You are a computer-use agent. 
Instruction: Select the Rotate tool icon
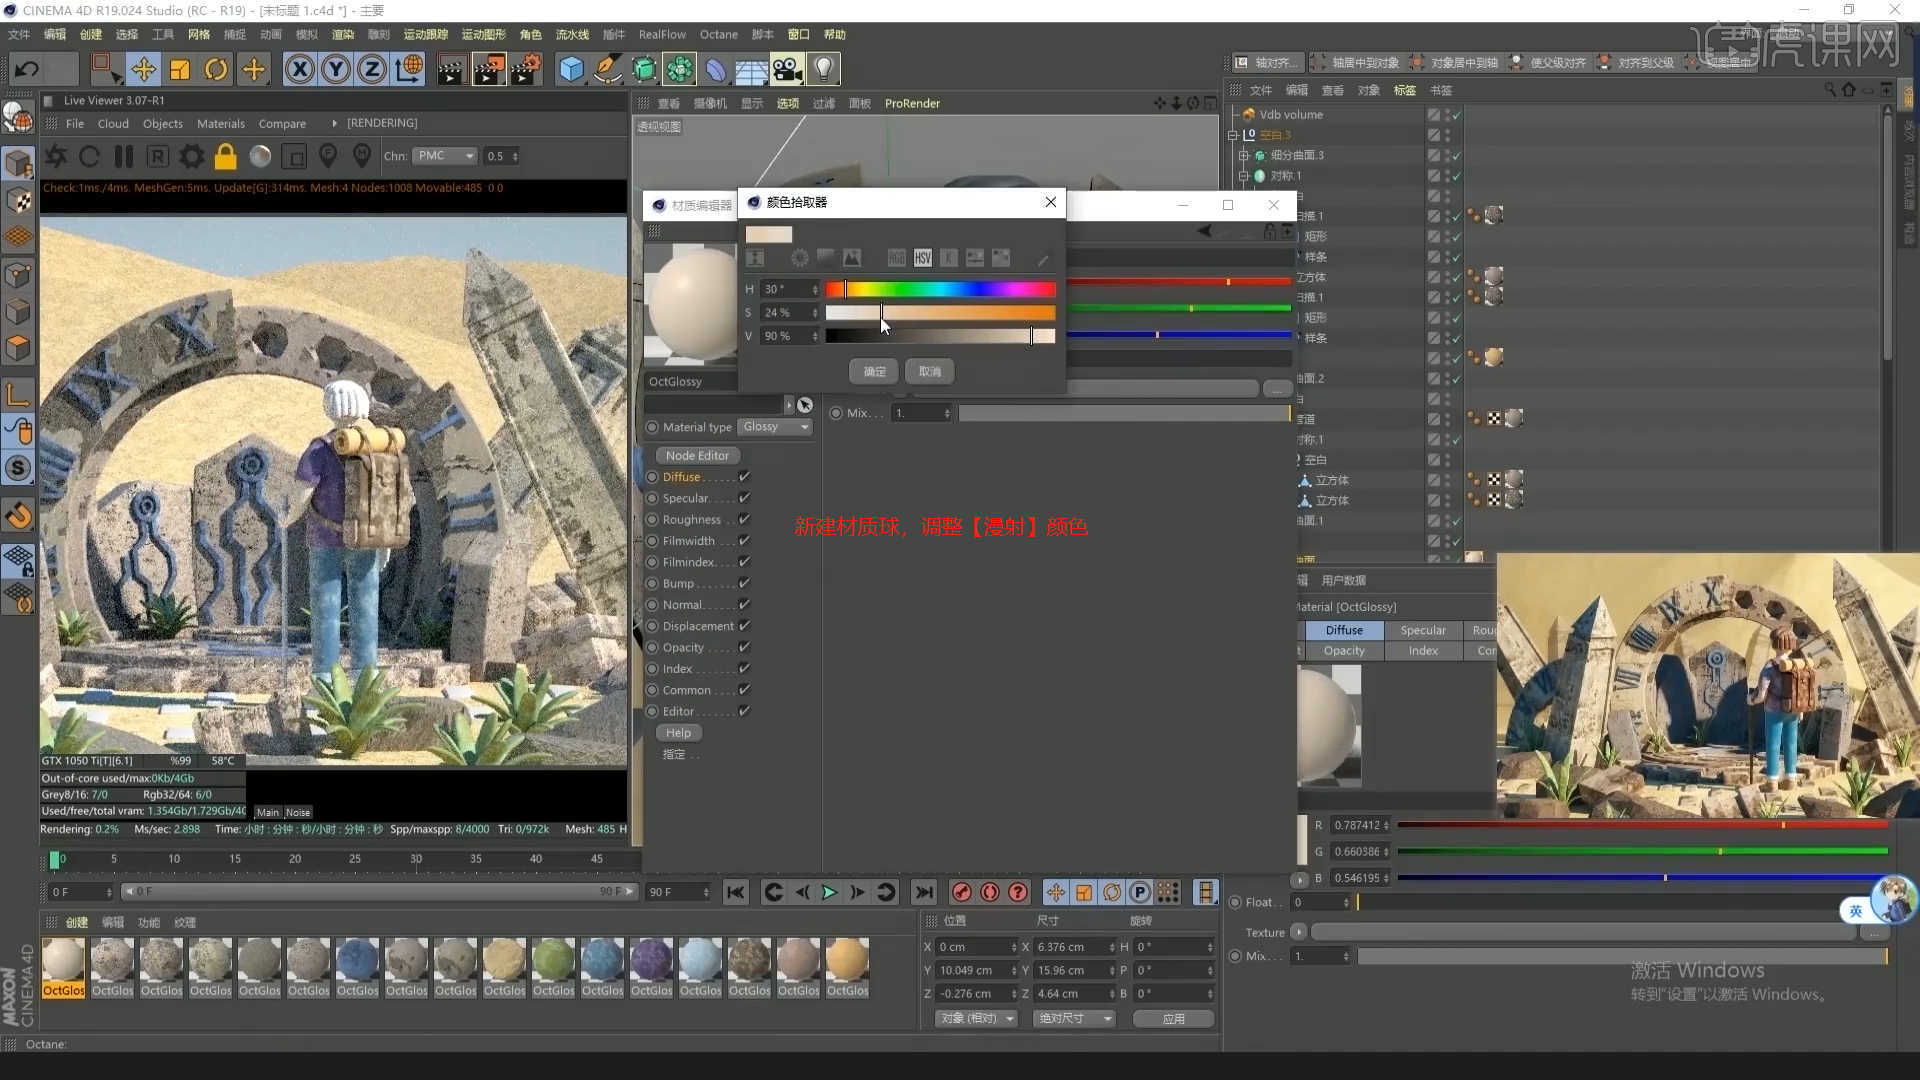tap(216, 69)
